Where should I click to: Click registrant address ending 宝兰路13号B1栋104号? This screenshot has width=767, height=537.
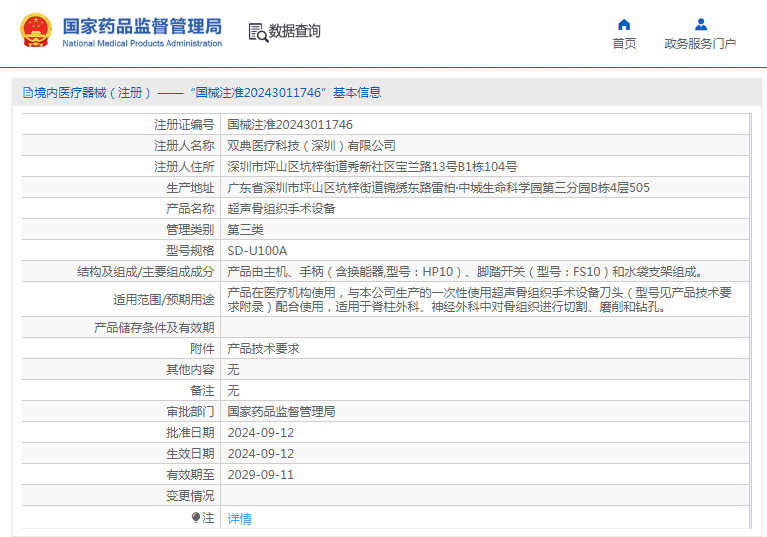coord(372,167)
